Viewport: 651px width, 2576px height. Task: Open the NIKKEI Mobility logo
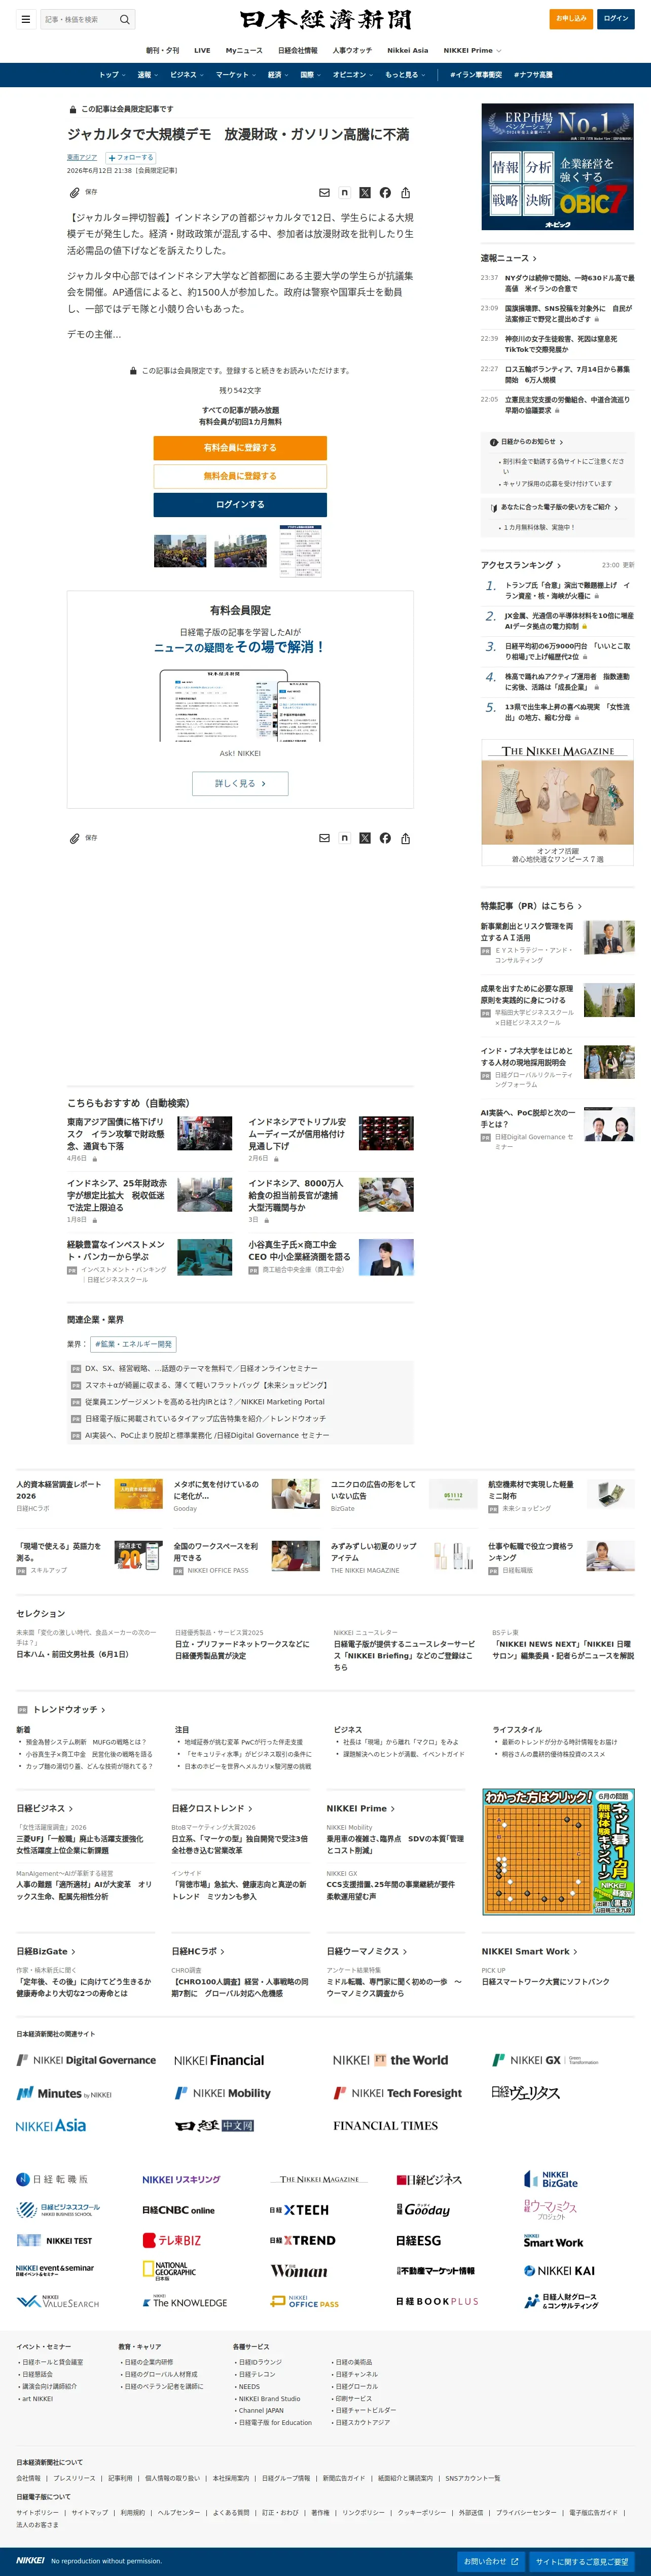[222, 2093]
